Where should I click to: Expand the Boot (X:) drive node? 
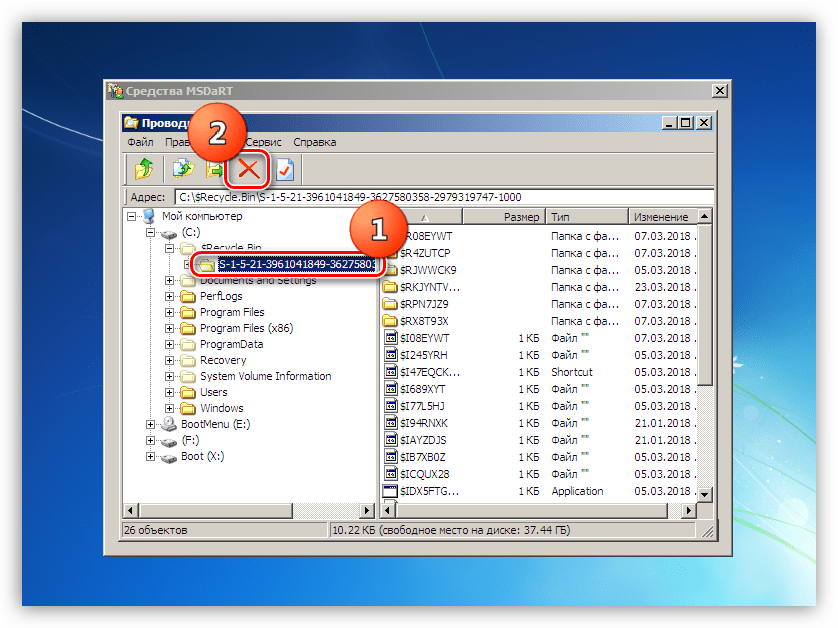151,457
